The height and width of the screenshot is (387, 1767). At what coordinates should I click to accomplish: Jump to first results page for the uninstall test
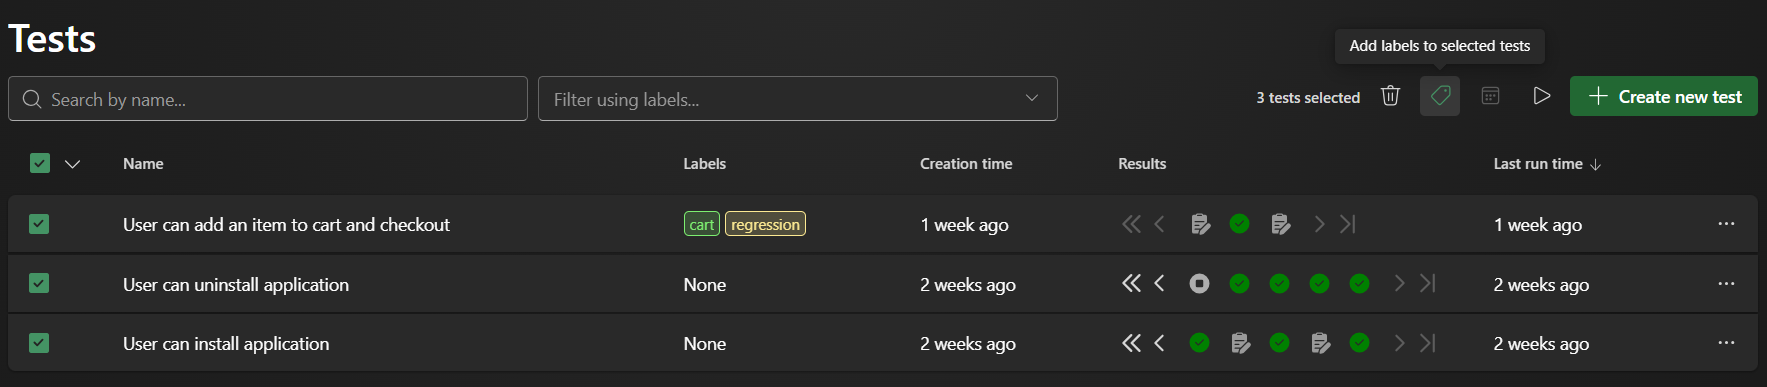pos(1131,284)
